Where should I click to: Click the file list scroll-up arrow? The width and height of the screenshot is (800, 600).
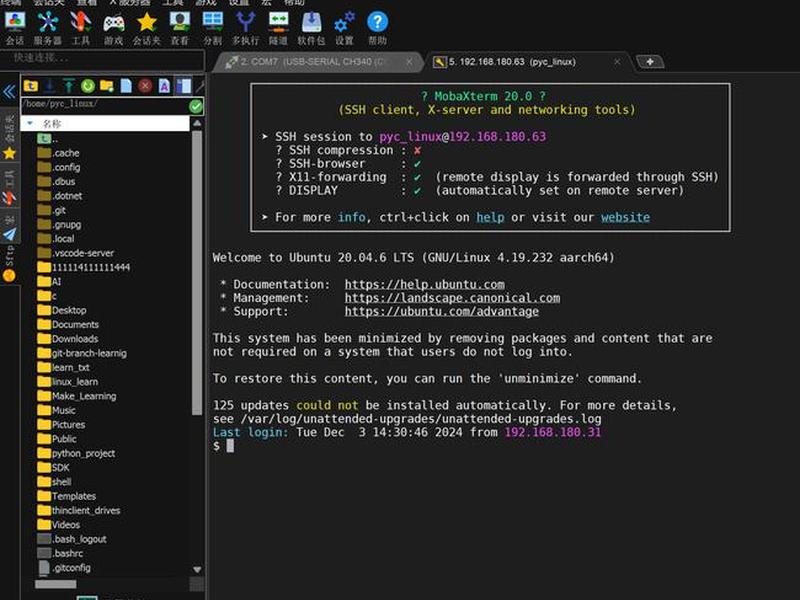point(197,123)
